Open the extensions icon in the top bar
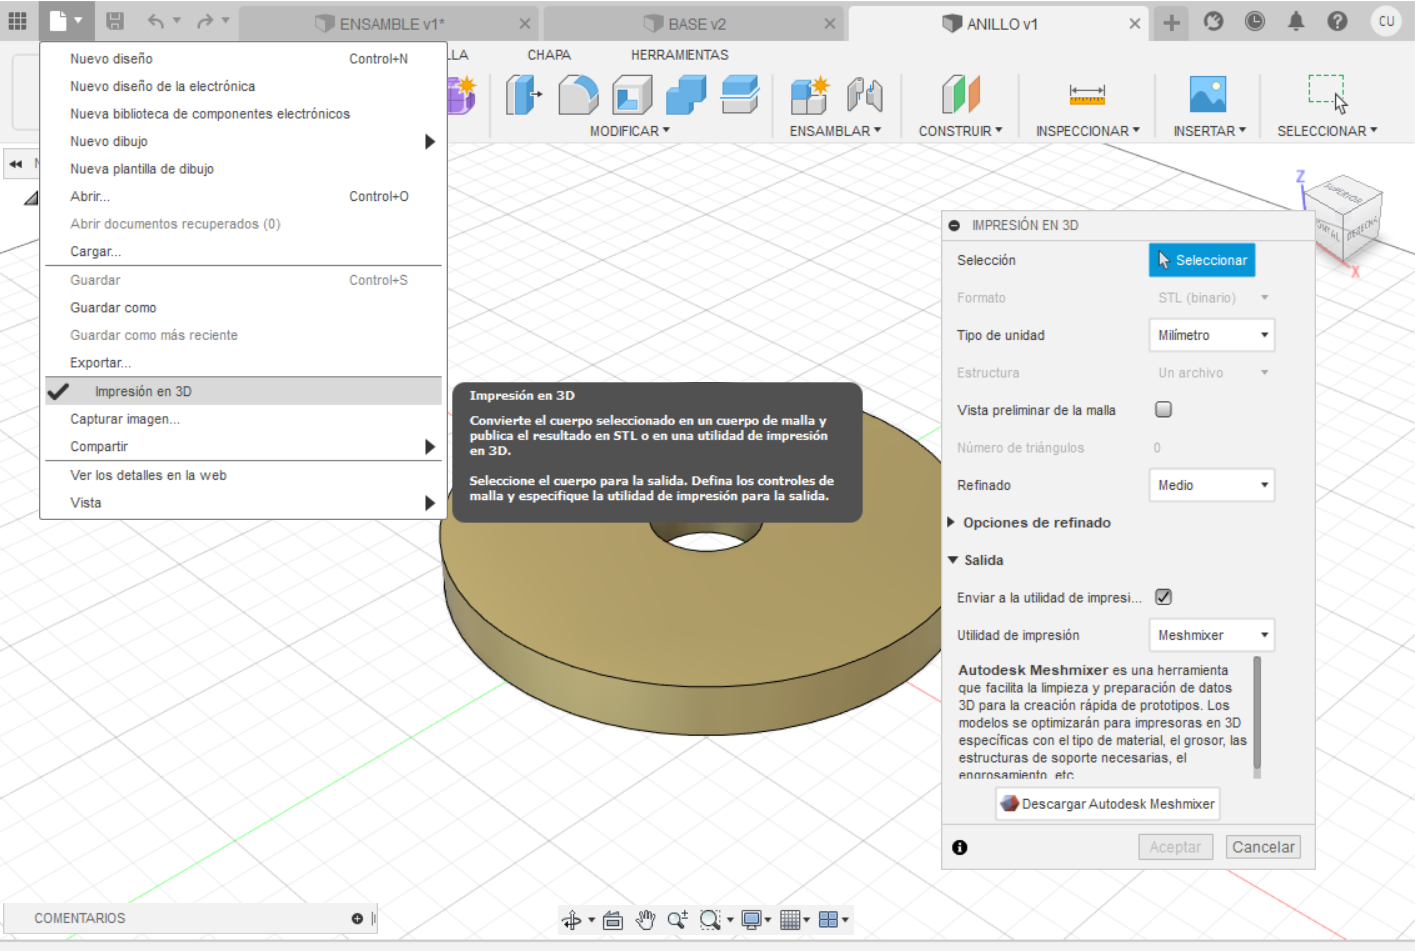1415x951 pixels. 1213,21
